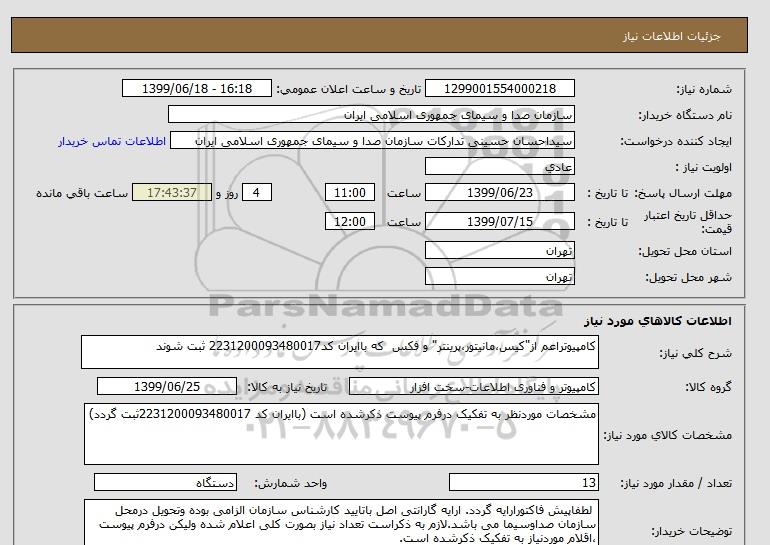Click the response deadline date 1399/06/23

[499, 192]
